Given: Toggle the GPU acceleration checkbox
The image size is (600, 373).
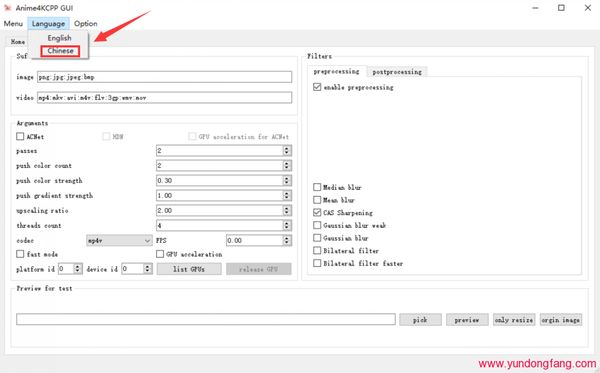Looking at the screenshot, I should pos(160,254).
